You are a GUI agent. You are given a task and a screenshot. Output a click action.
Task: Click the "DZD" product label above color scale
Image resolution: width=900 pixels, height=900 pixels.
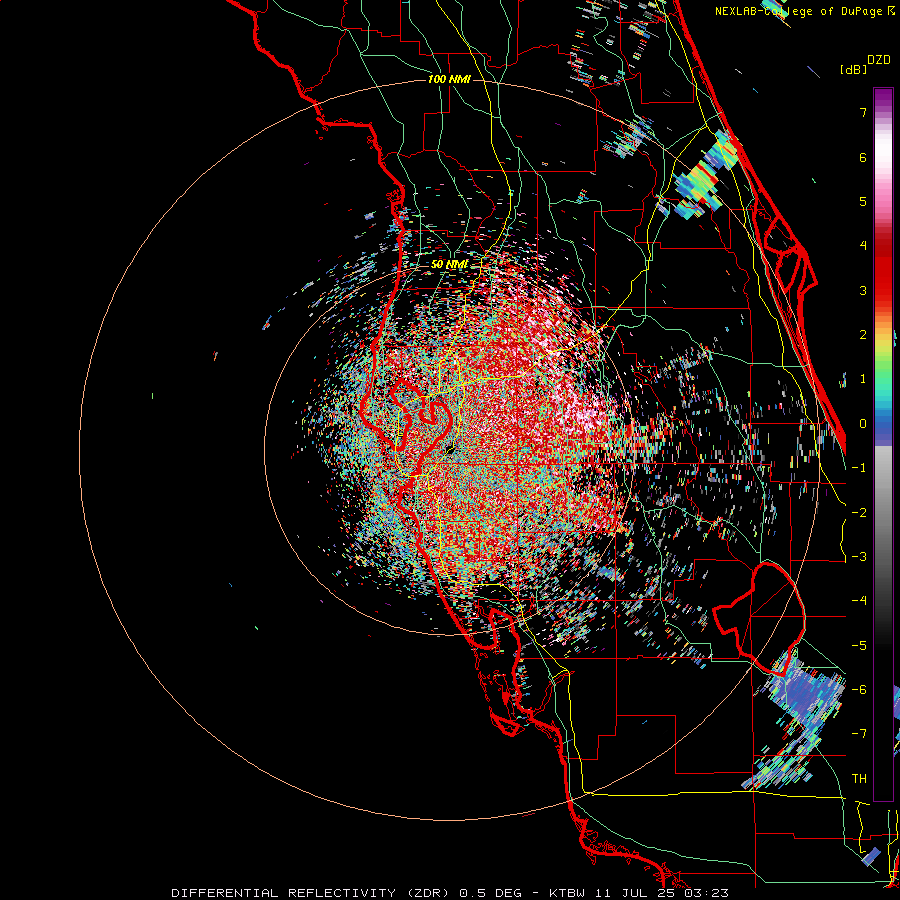tap(879, 60)
